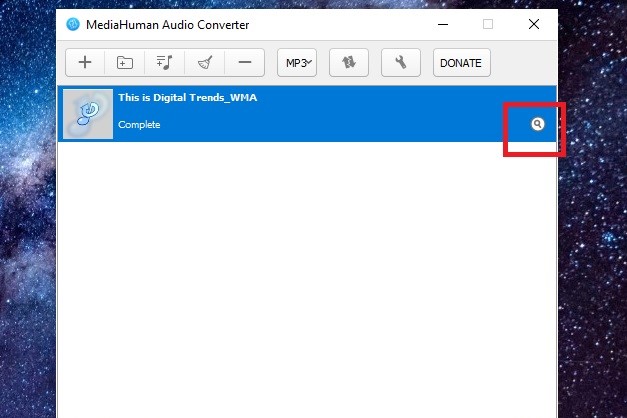Remove the selected track with minus icon
This screenshot has width=627, height=418.
coord(244,63)
